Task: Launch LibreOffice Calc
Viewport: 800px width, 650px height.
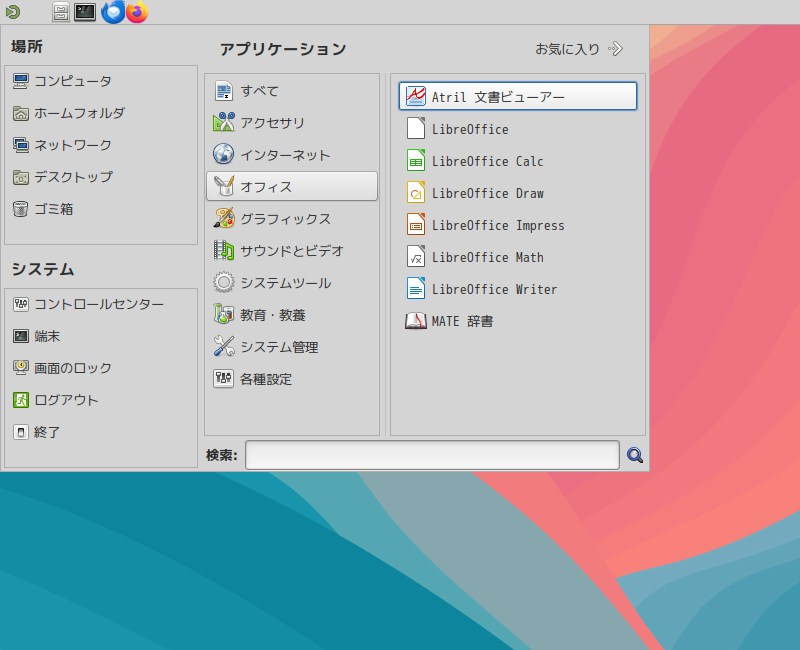Action: pyautogui.click(x=517, y=161)
